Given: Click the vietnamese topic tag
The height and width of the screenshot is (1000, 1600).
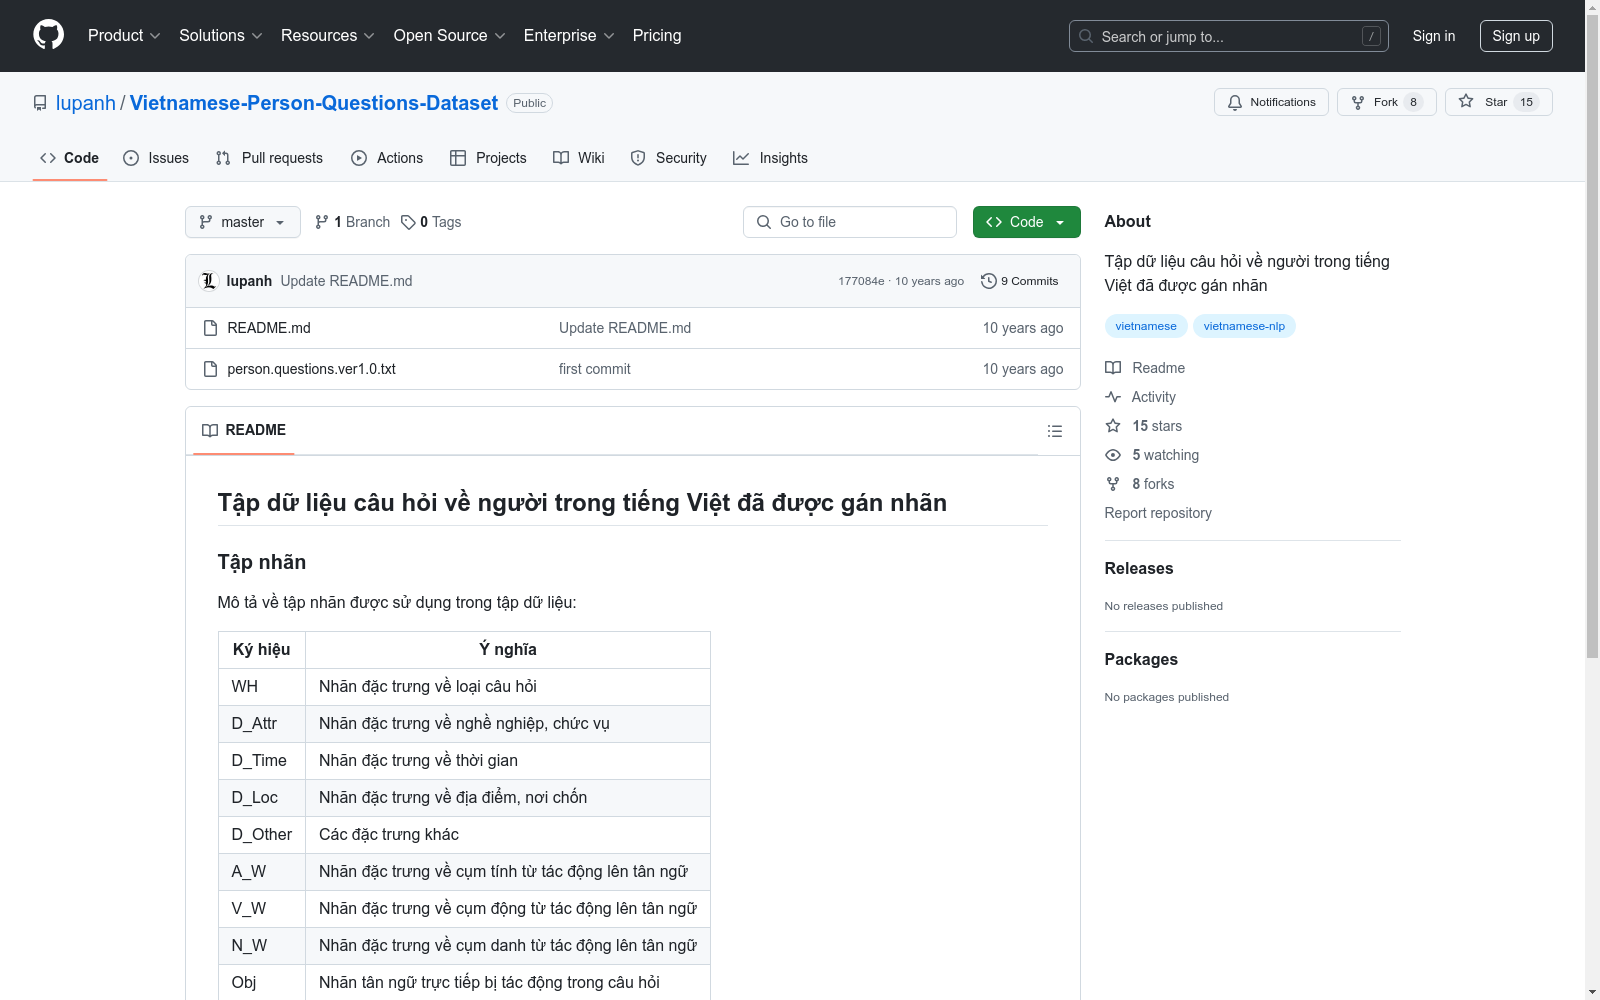Looking at the screenshot, I should click(1146, 326).
